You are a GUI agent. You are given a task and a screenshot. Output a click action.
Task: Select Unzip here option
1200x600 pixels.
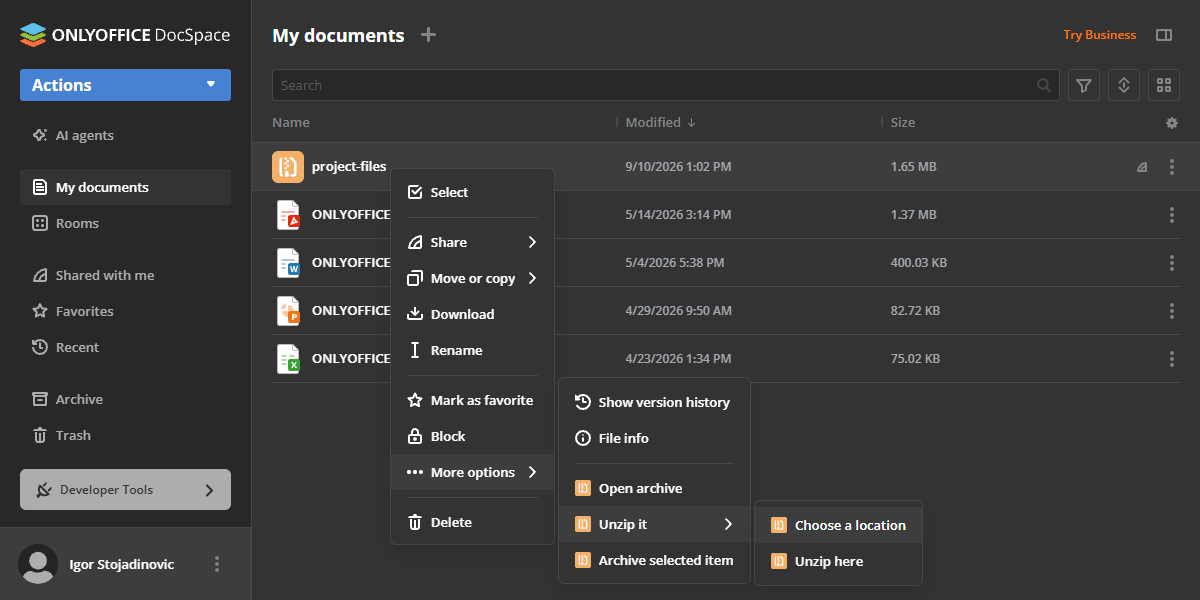(838, 561)
